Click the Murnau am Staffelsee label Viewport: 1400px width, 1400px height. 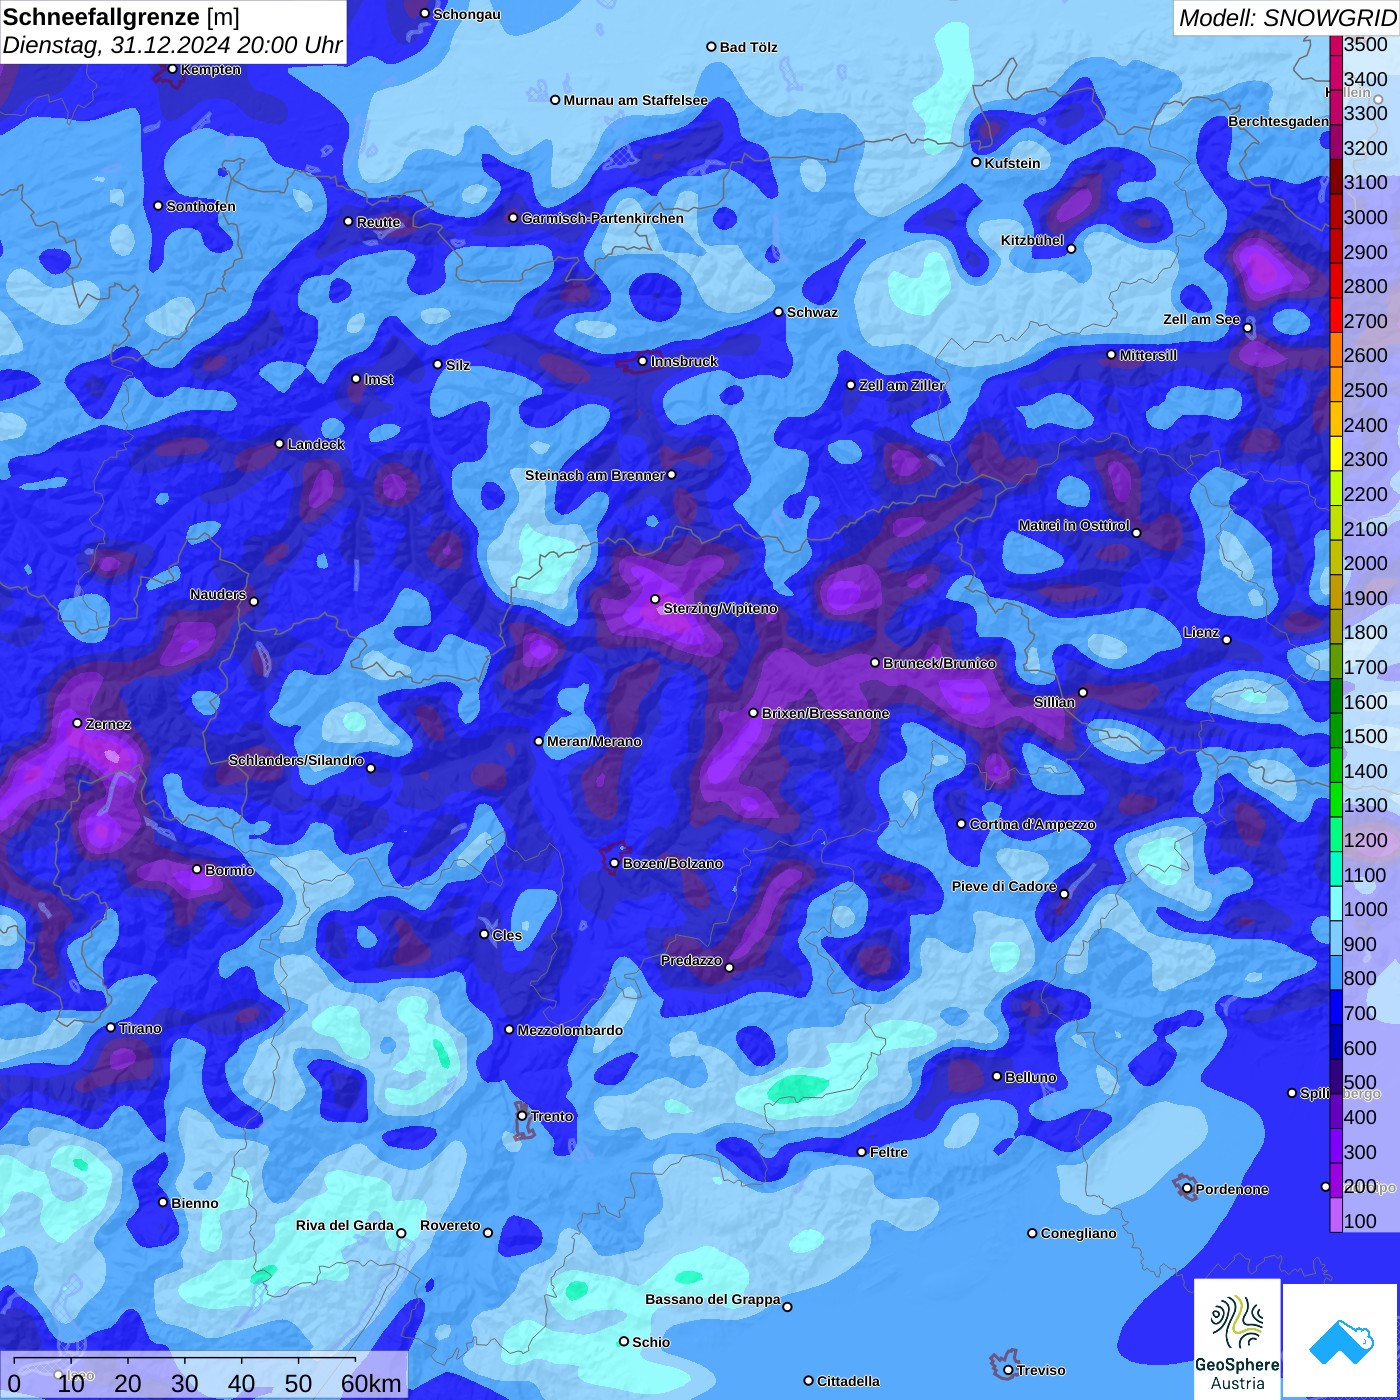click(x=635, y=100)
